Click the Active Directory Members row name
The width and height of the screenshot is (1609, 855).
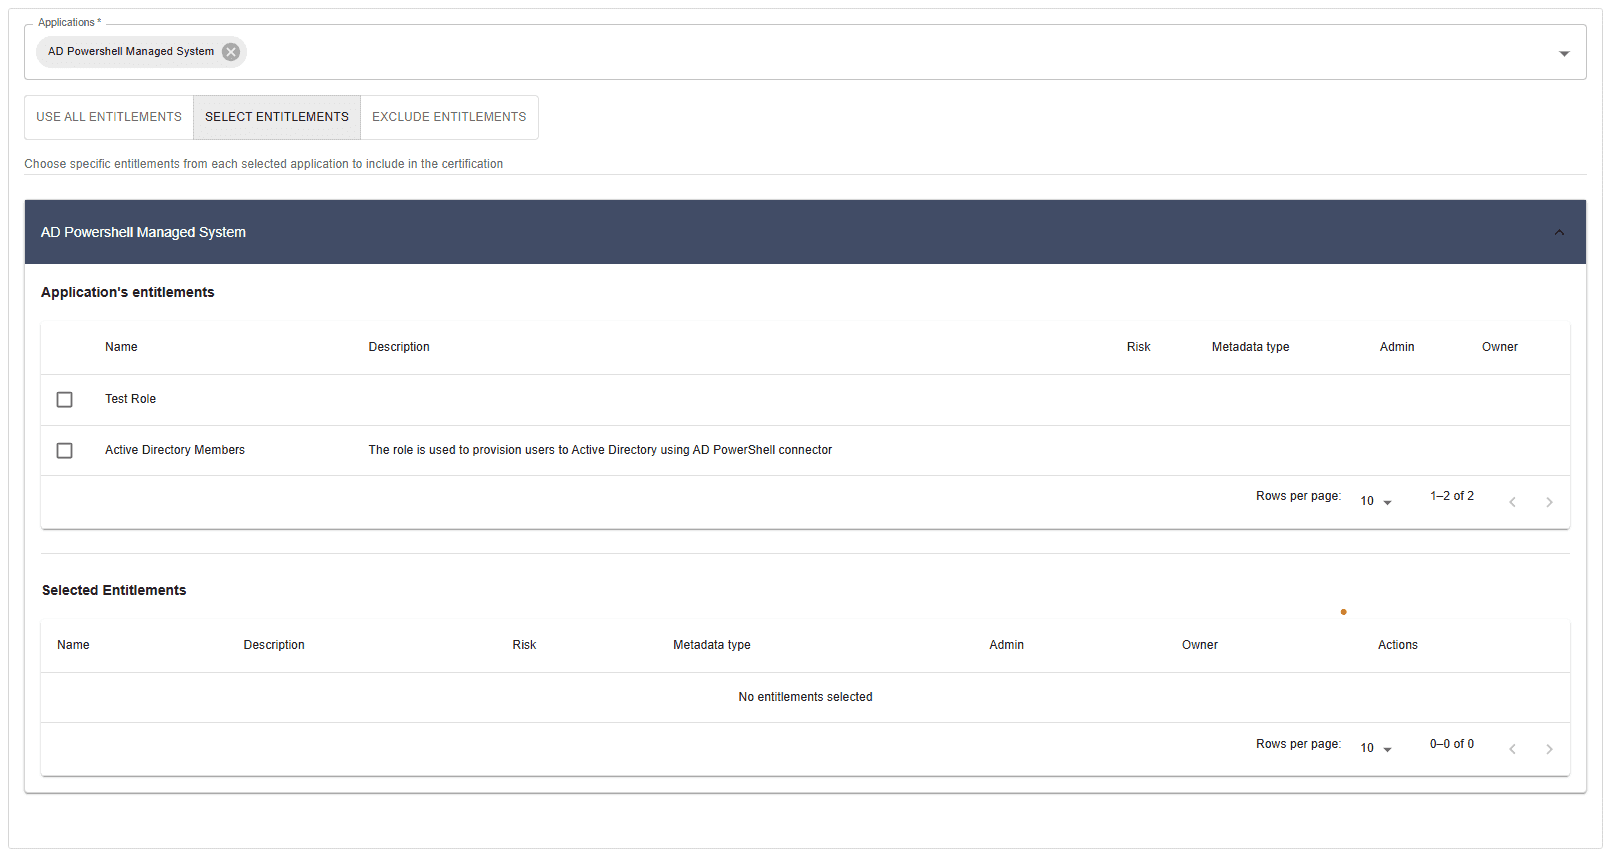[175, 450]
